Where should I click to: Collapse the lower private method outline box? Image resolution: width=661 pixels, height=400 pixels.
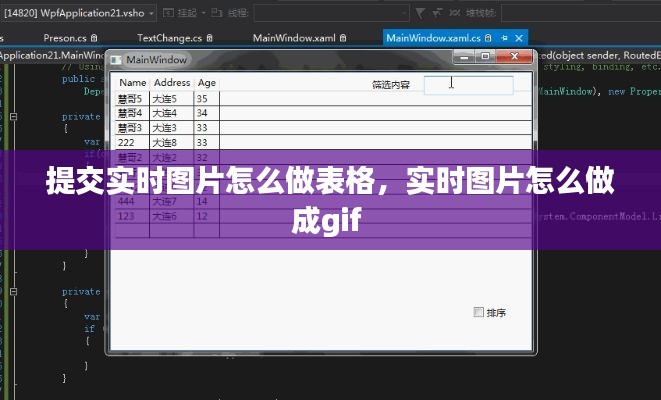12,292
